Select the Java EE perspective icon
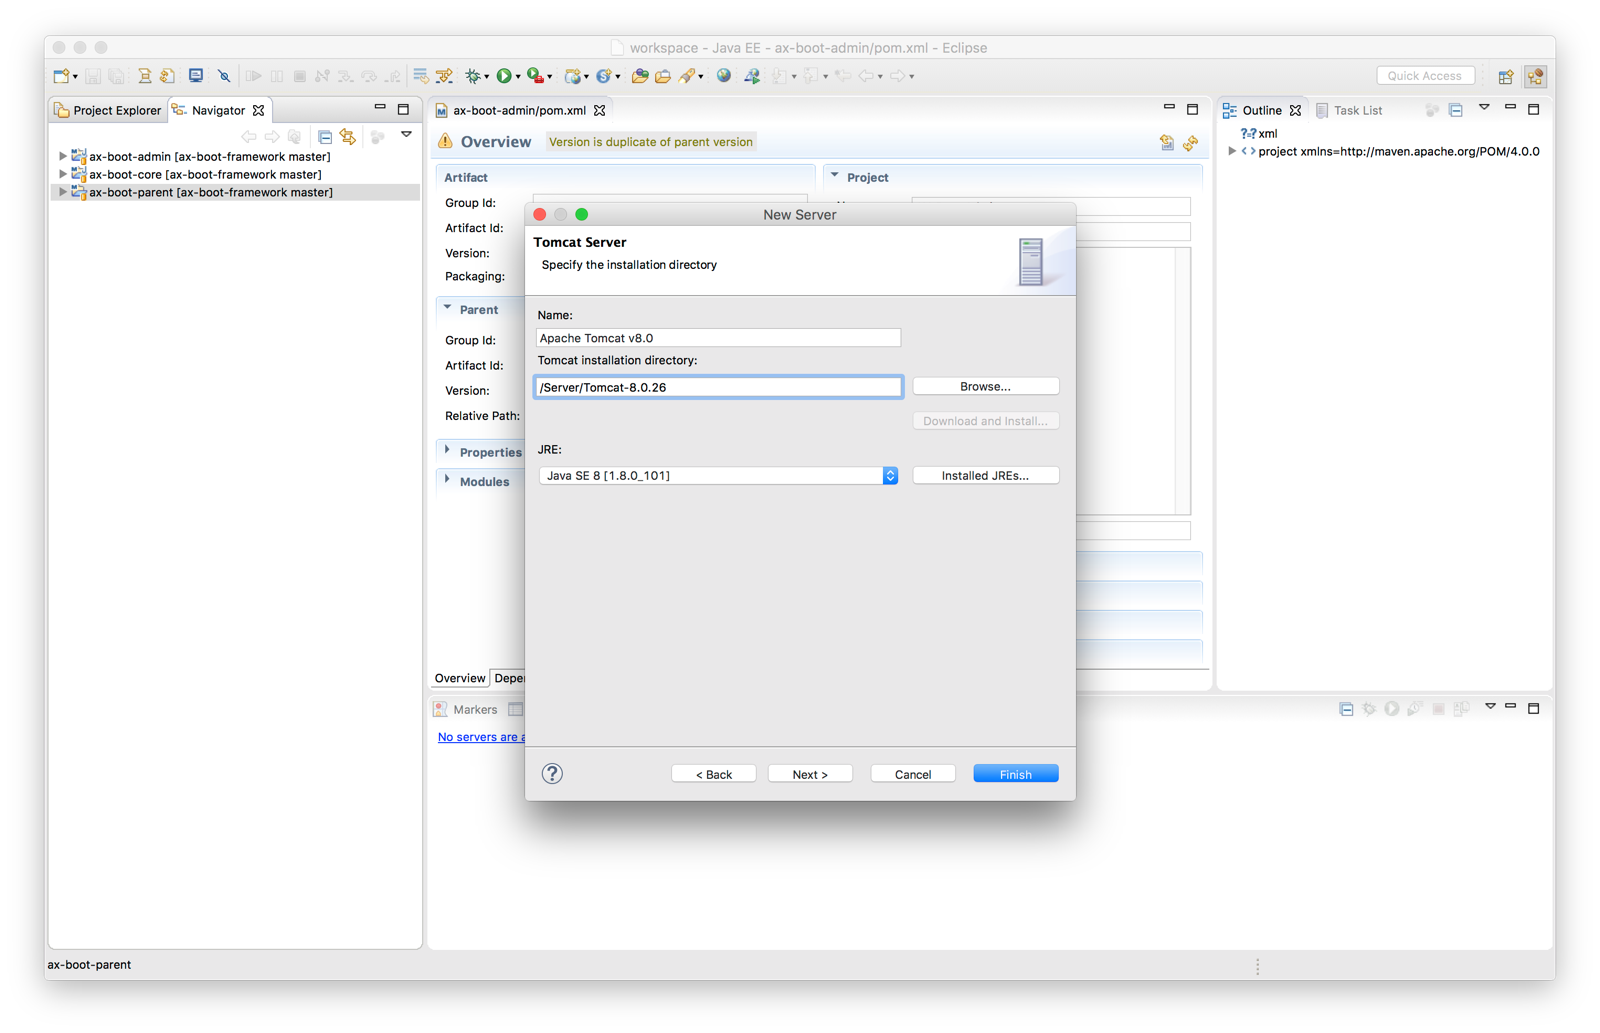This screenshot has width=1600, height=1033. pyautogui.click(x=1536, y=76)
